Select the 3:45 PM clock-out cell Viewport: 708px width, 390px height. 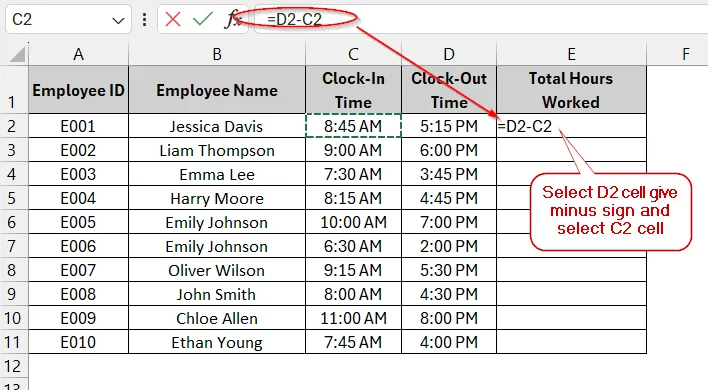click(x=449, y=174)
